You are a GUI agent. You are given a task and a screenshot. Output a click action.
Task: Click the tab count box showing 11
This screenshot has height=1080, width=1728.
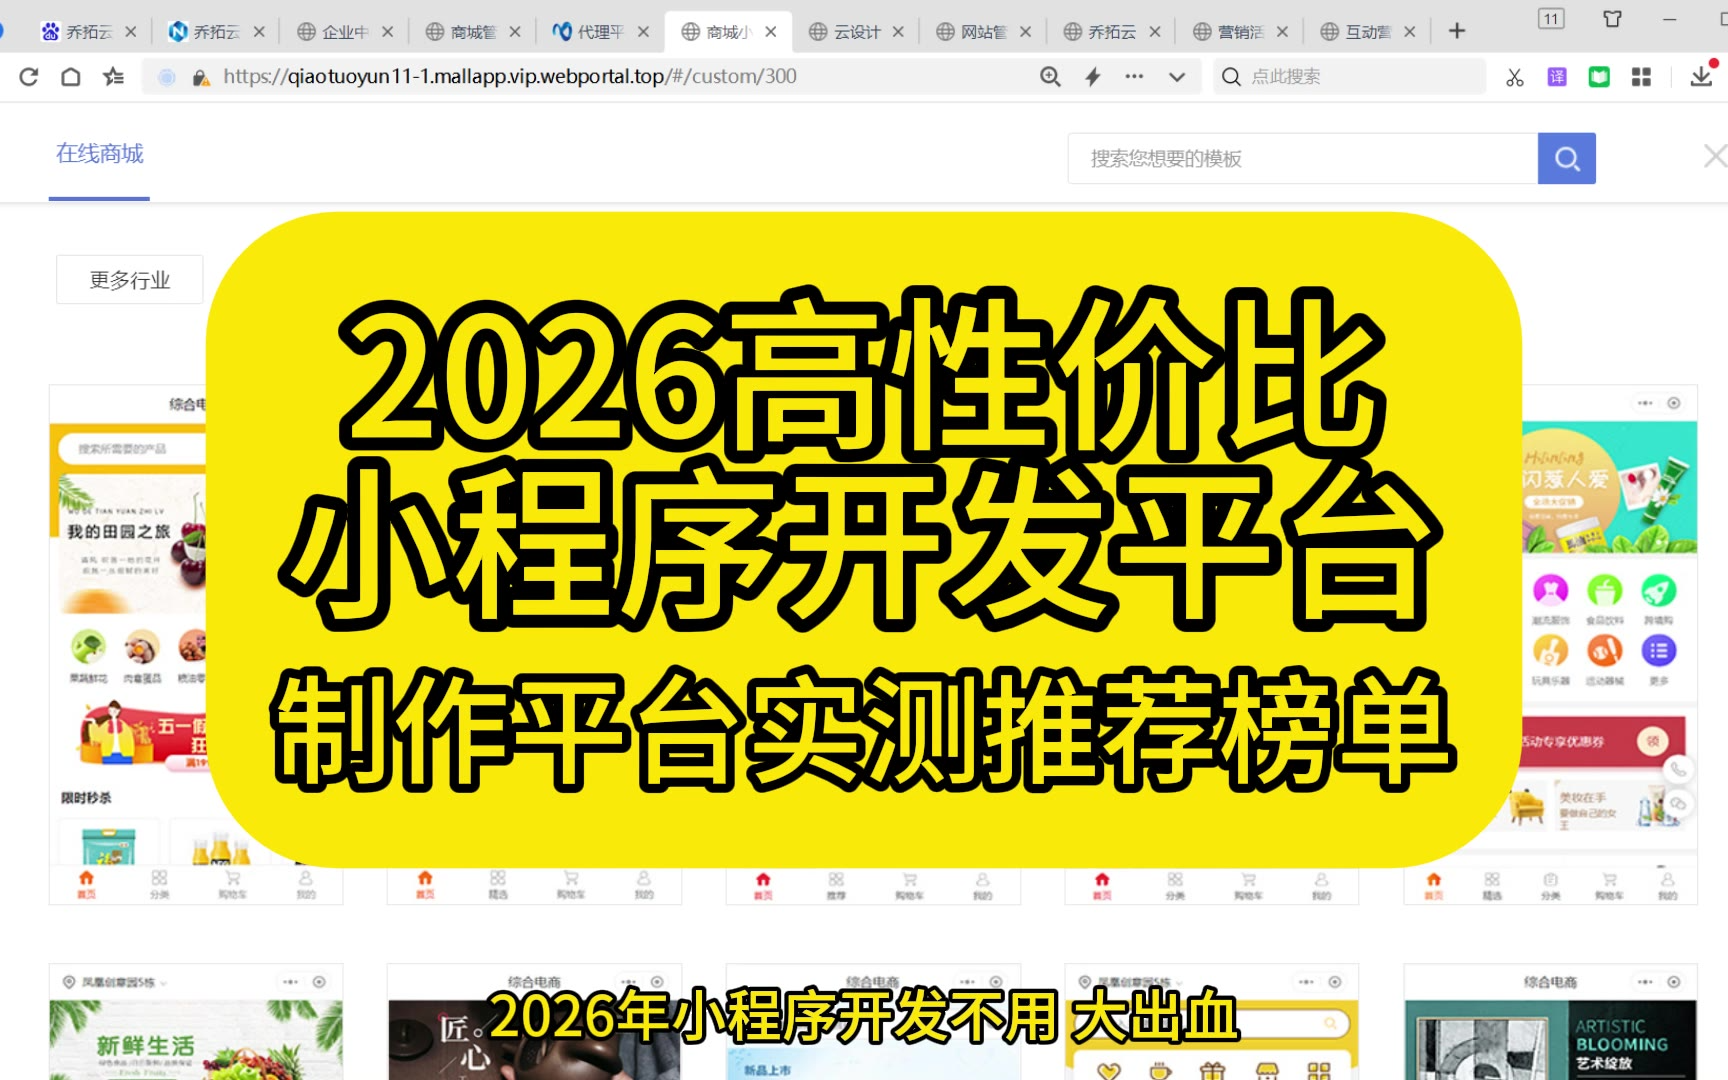point(1551,19)
